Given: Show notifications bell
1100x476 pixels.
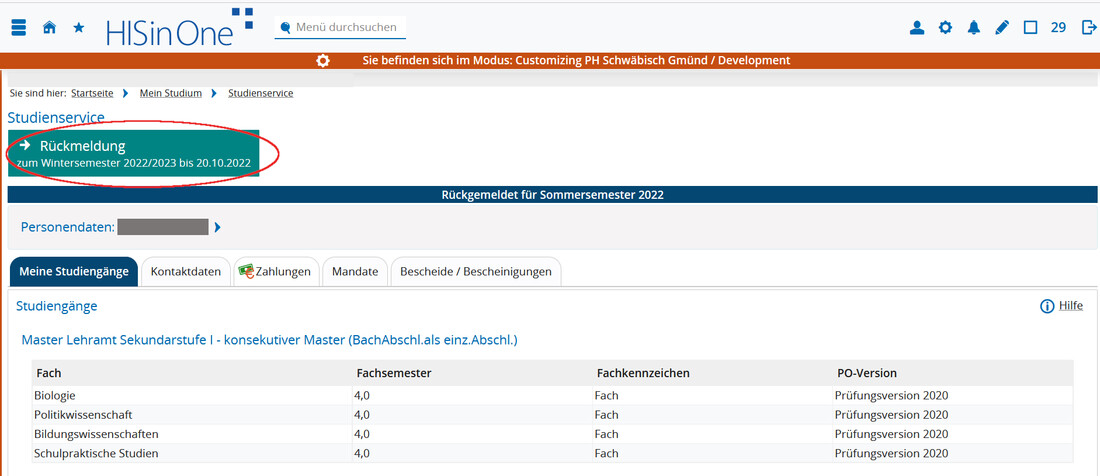Looking at the screenshot, I should [x=973, y=28].
